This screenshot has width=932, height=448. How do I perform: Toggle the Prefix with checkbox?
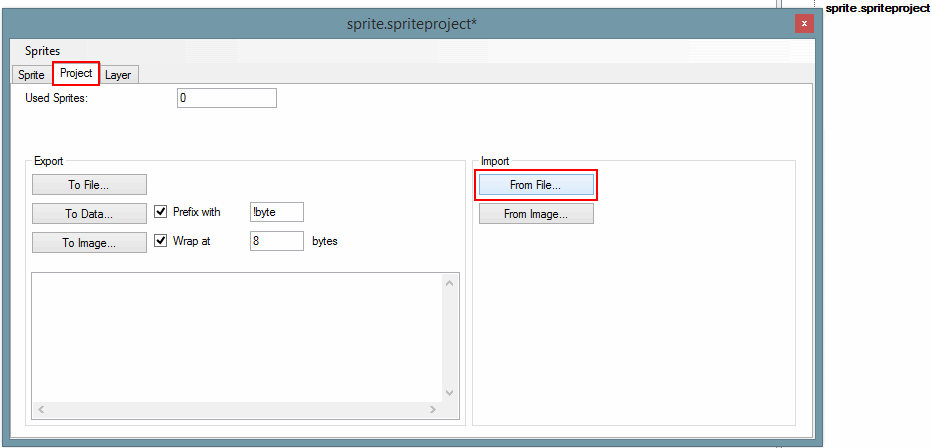pos(161,212)
